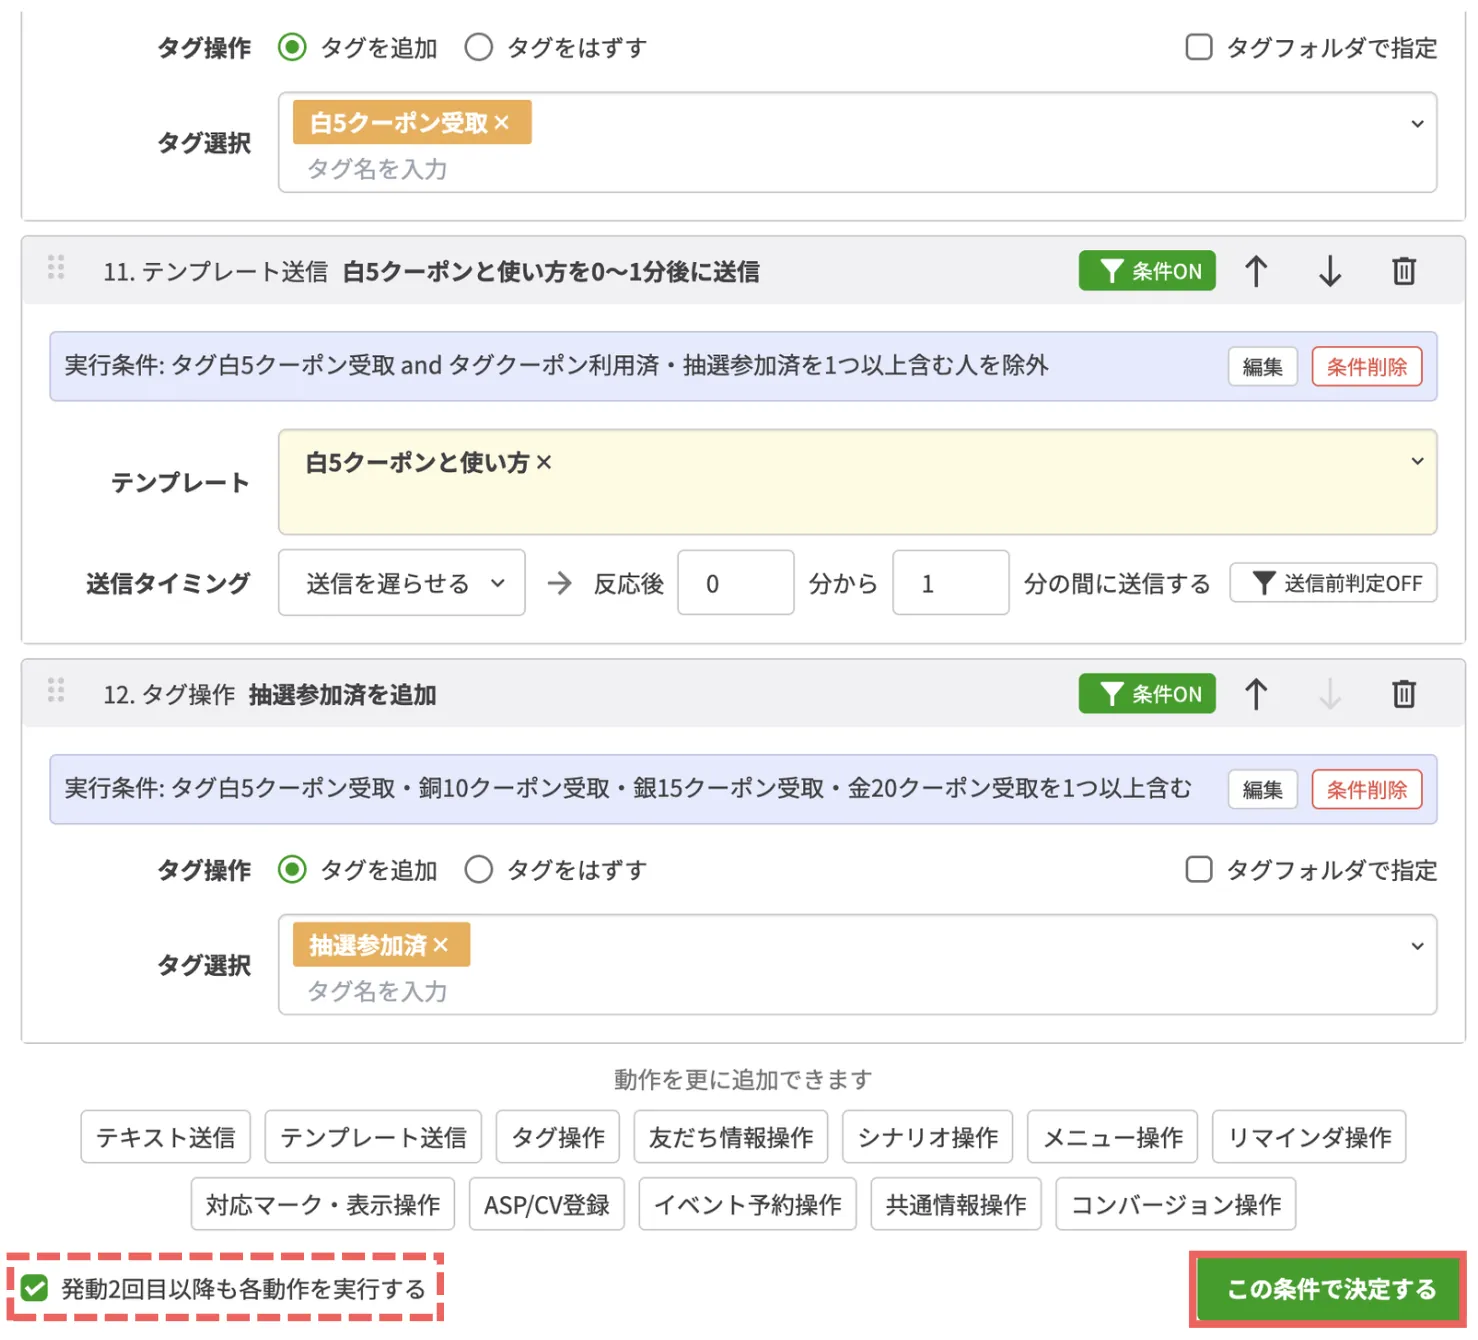Open 送信を遅らせる timing dropdown

coord(402,583)
